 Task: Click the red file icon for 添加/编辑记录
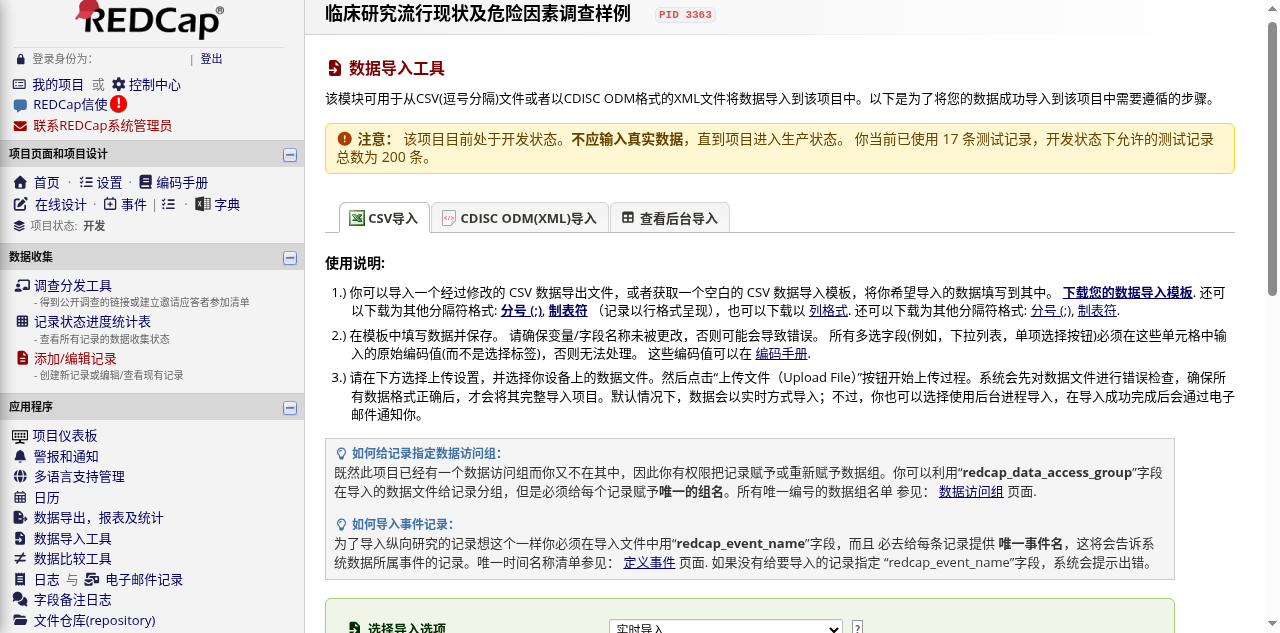(x=22, y=358)
